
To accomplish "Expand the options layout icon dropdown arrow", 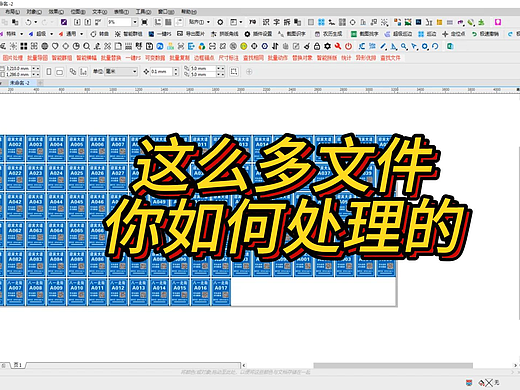I will [241, 22].
